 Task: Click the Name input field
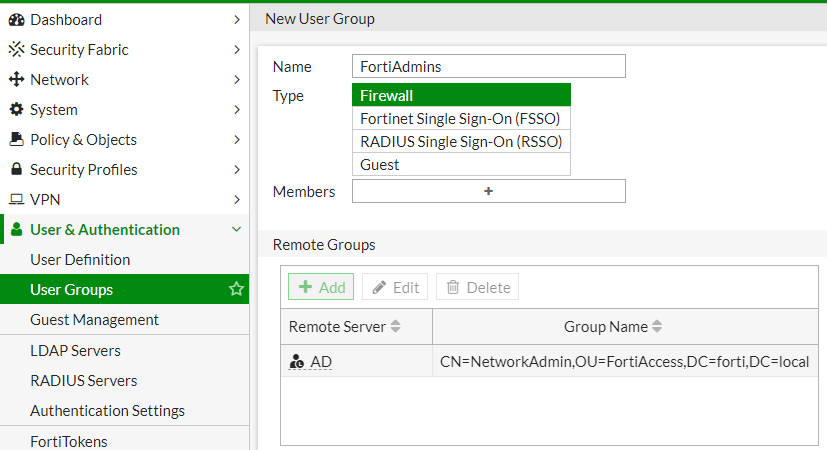click(x=489, y=66)
